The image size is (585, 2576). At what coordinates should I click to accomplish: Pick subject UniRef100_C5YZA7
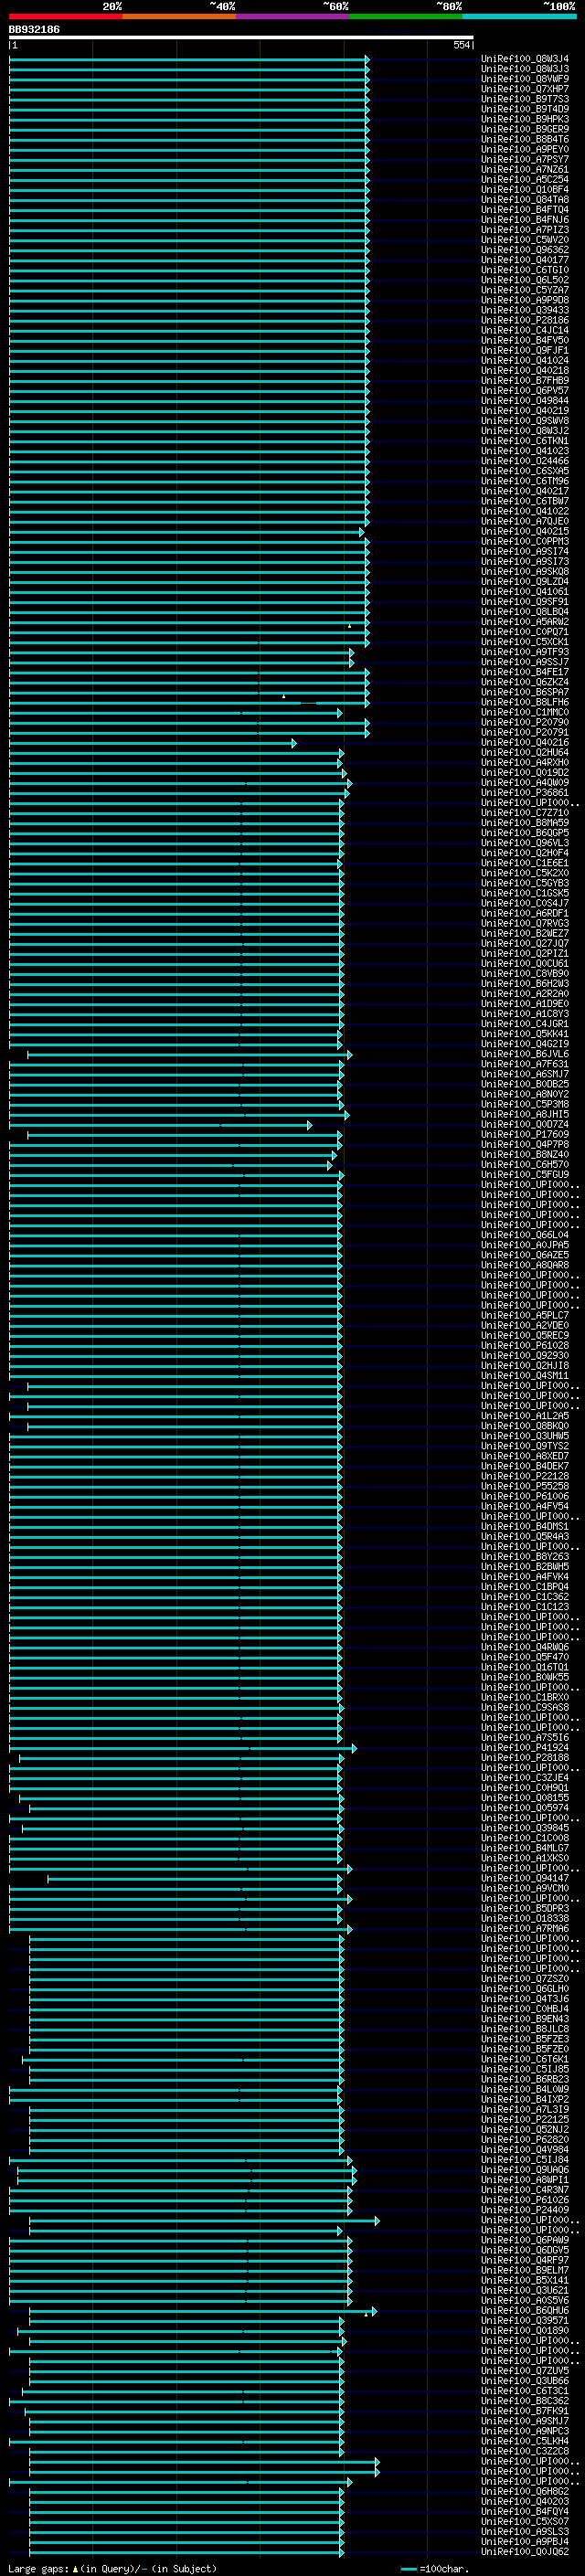click(x=525, y=290)
